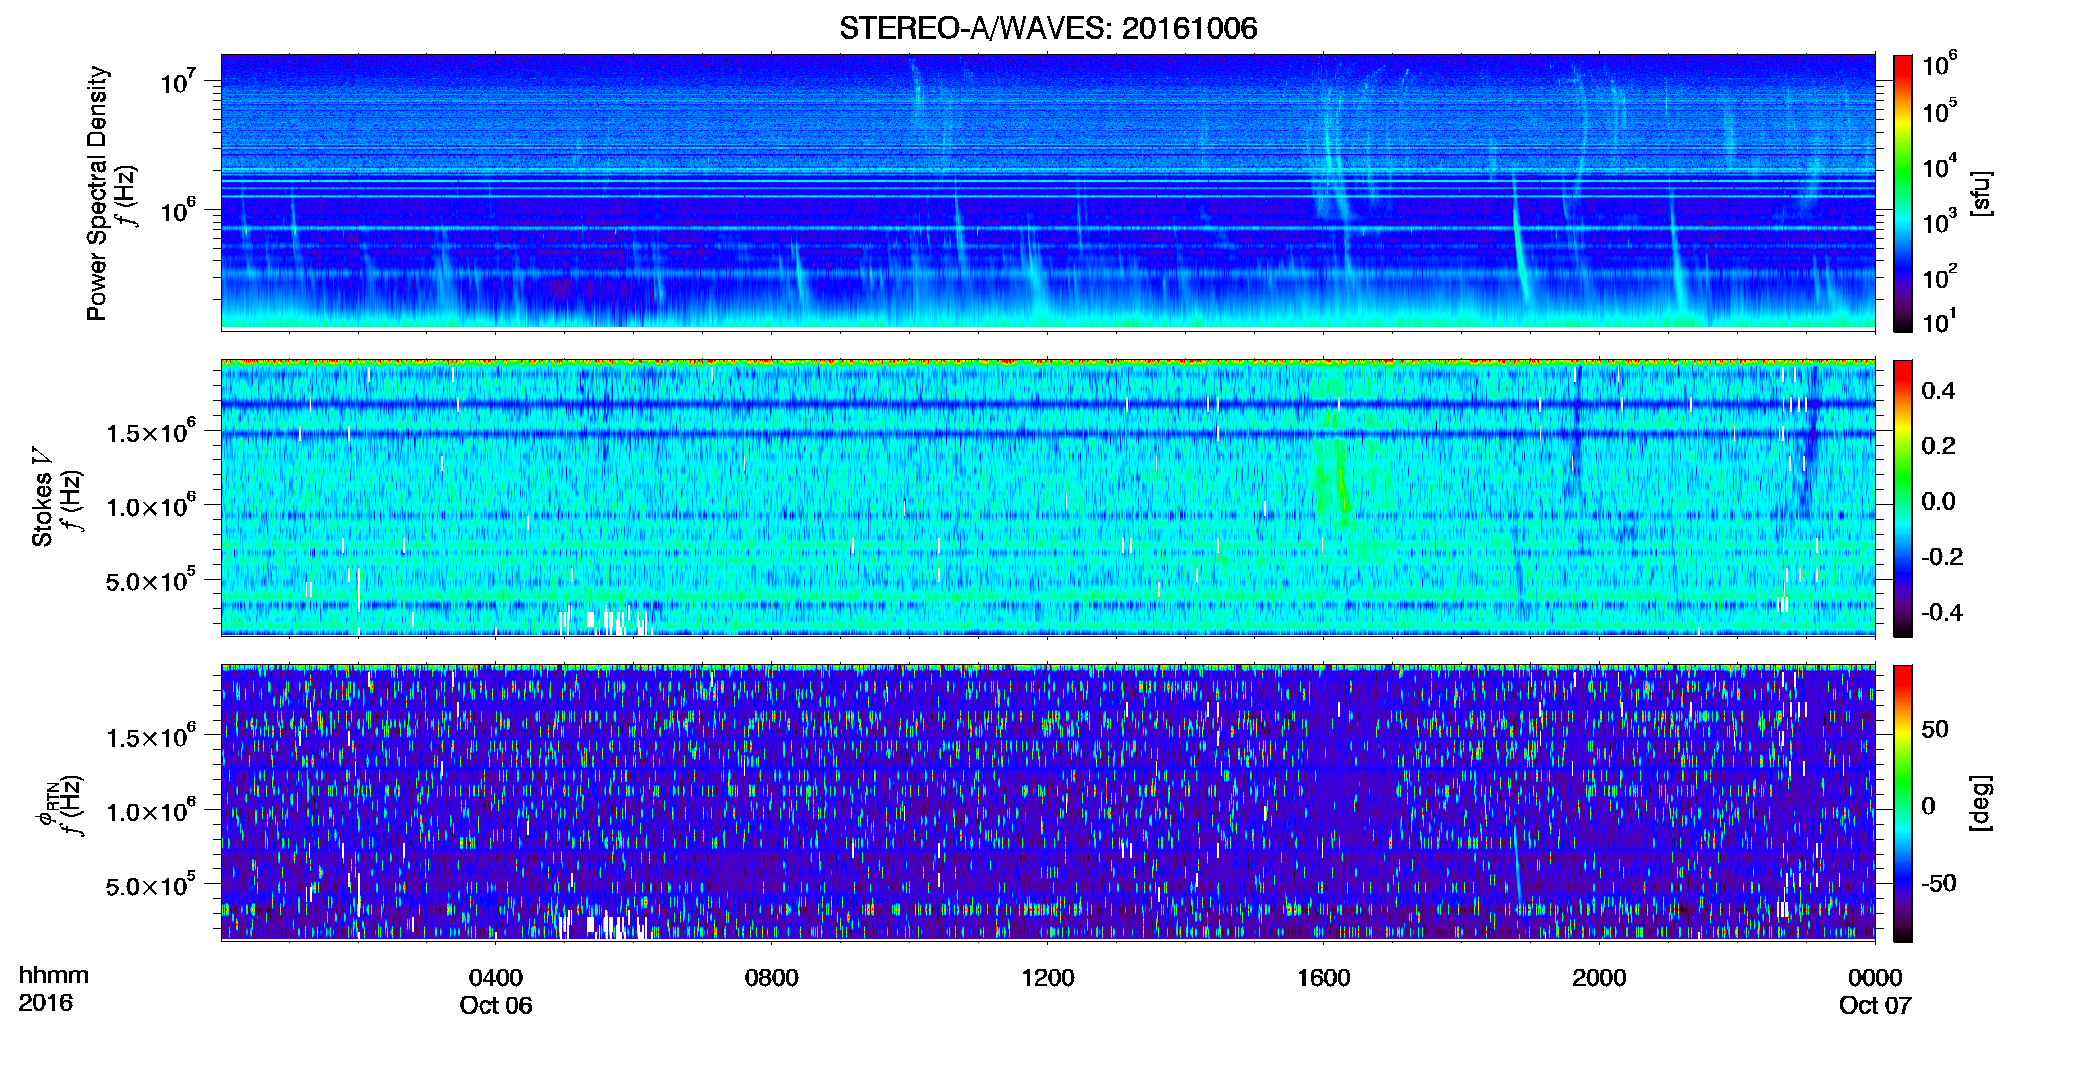Click the 10^6 frequency tick on the Power Spectral Density axis
Image resolution: width=2096 pixels, height=1080 pixels.
[x=177, y=210]
